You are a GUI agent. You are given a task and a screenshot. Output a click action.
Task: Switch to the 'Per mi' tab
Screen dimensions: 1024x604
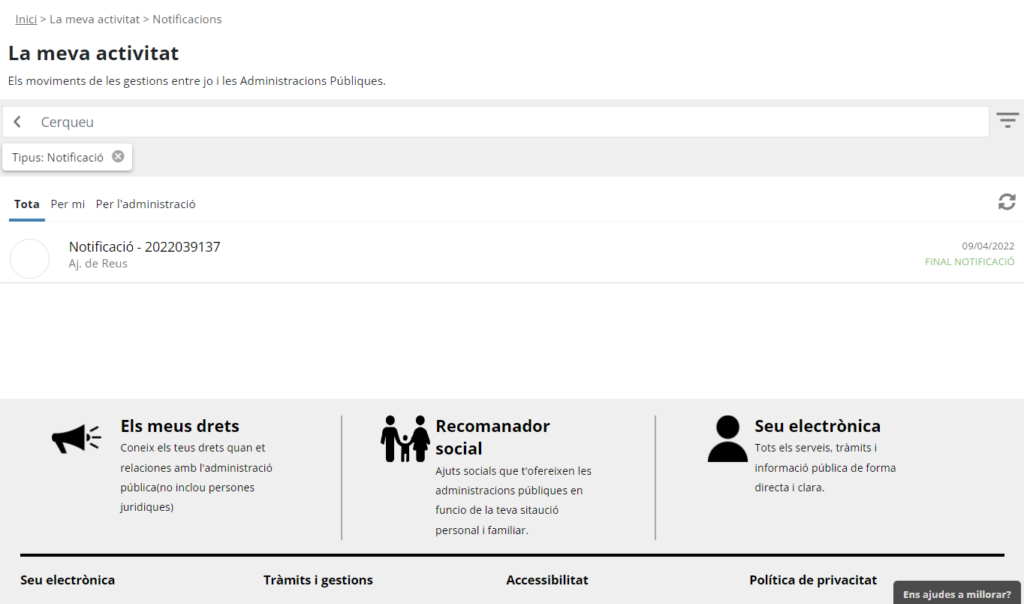(68, 204)
